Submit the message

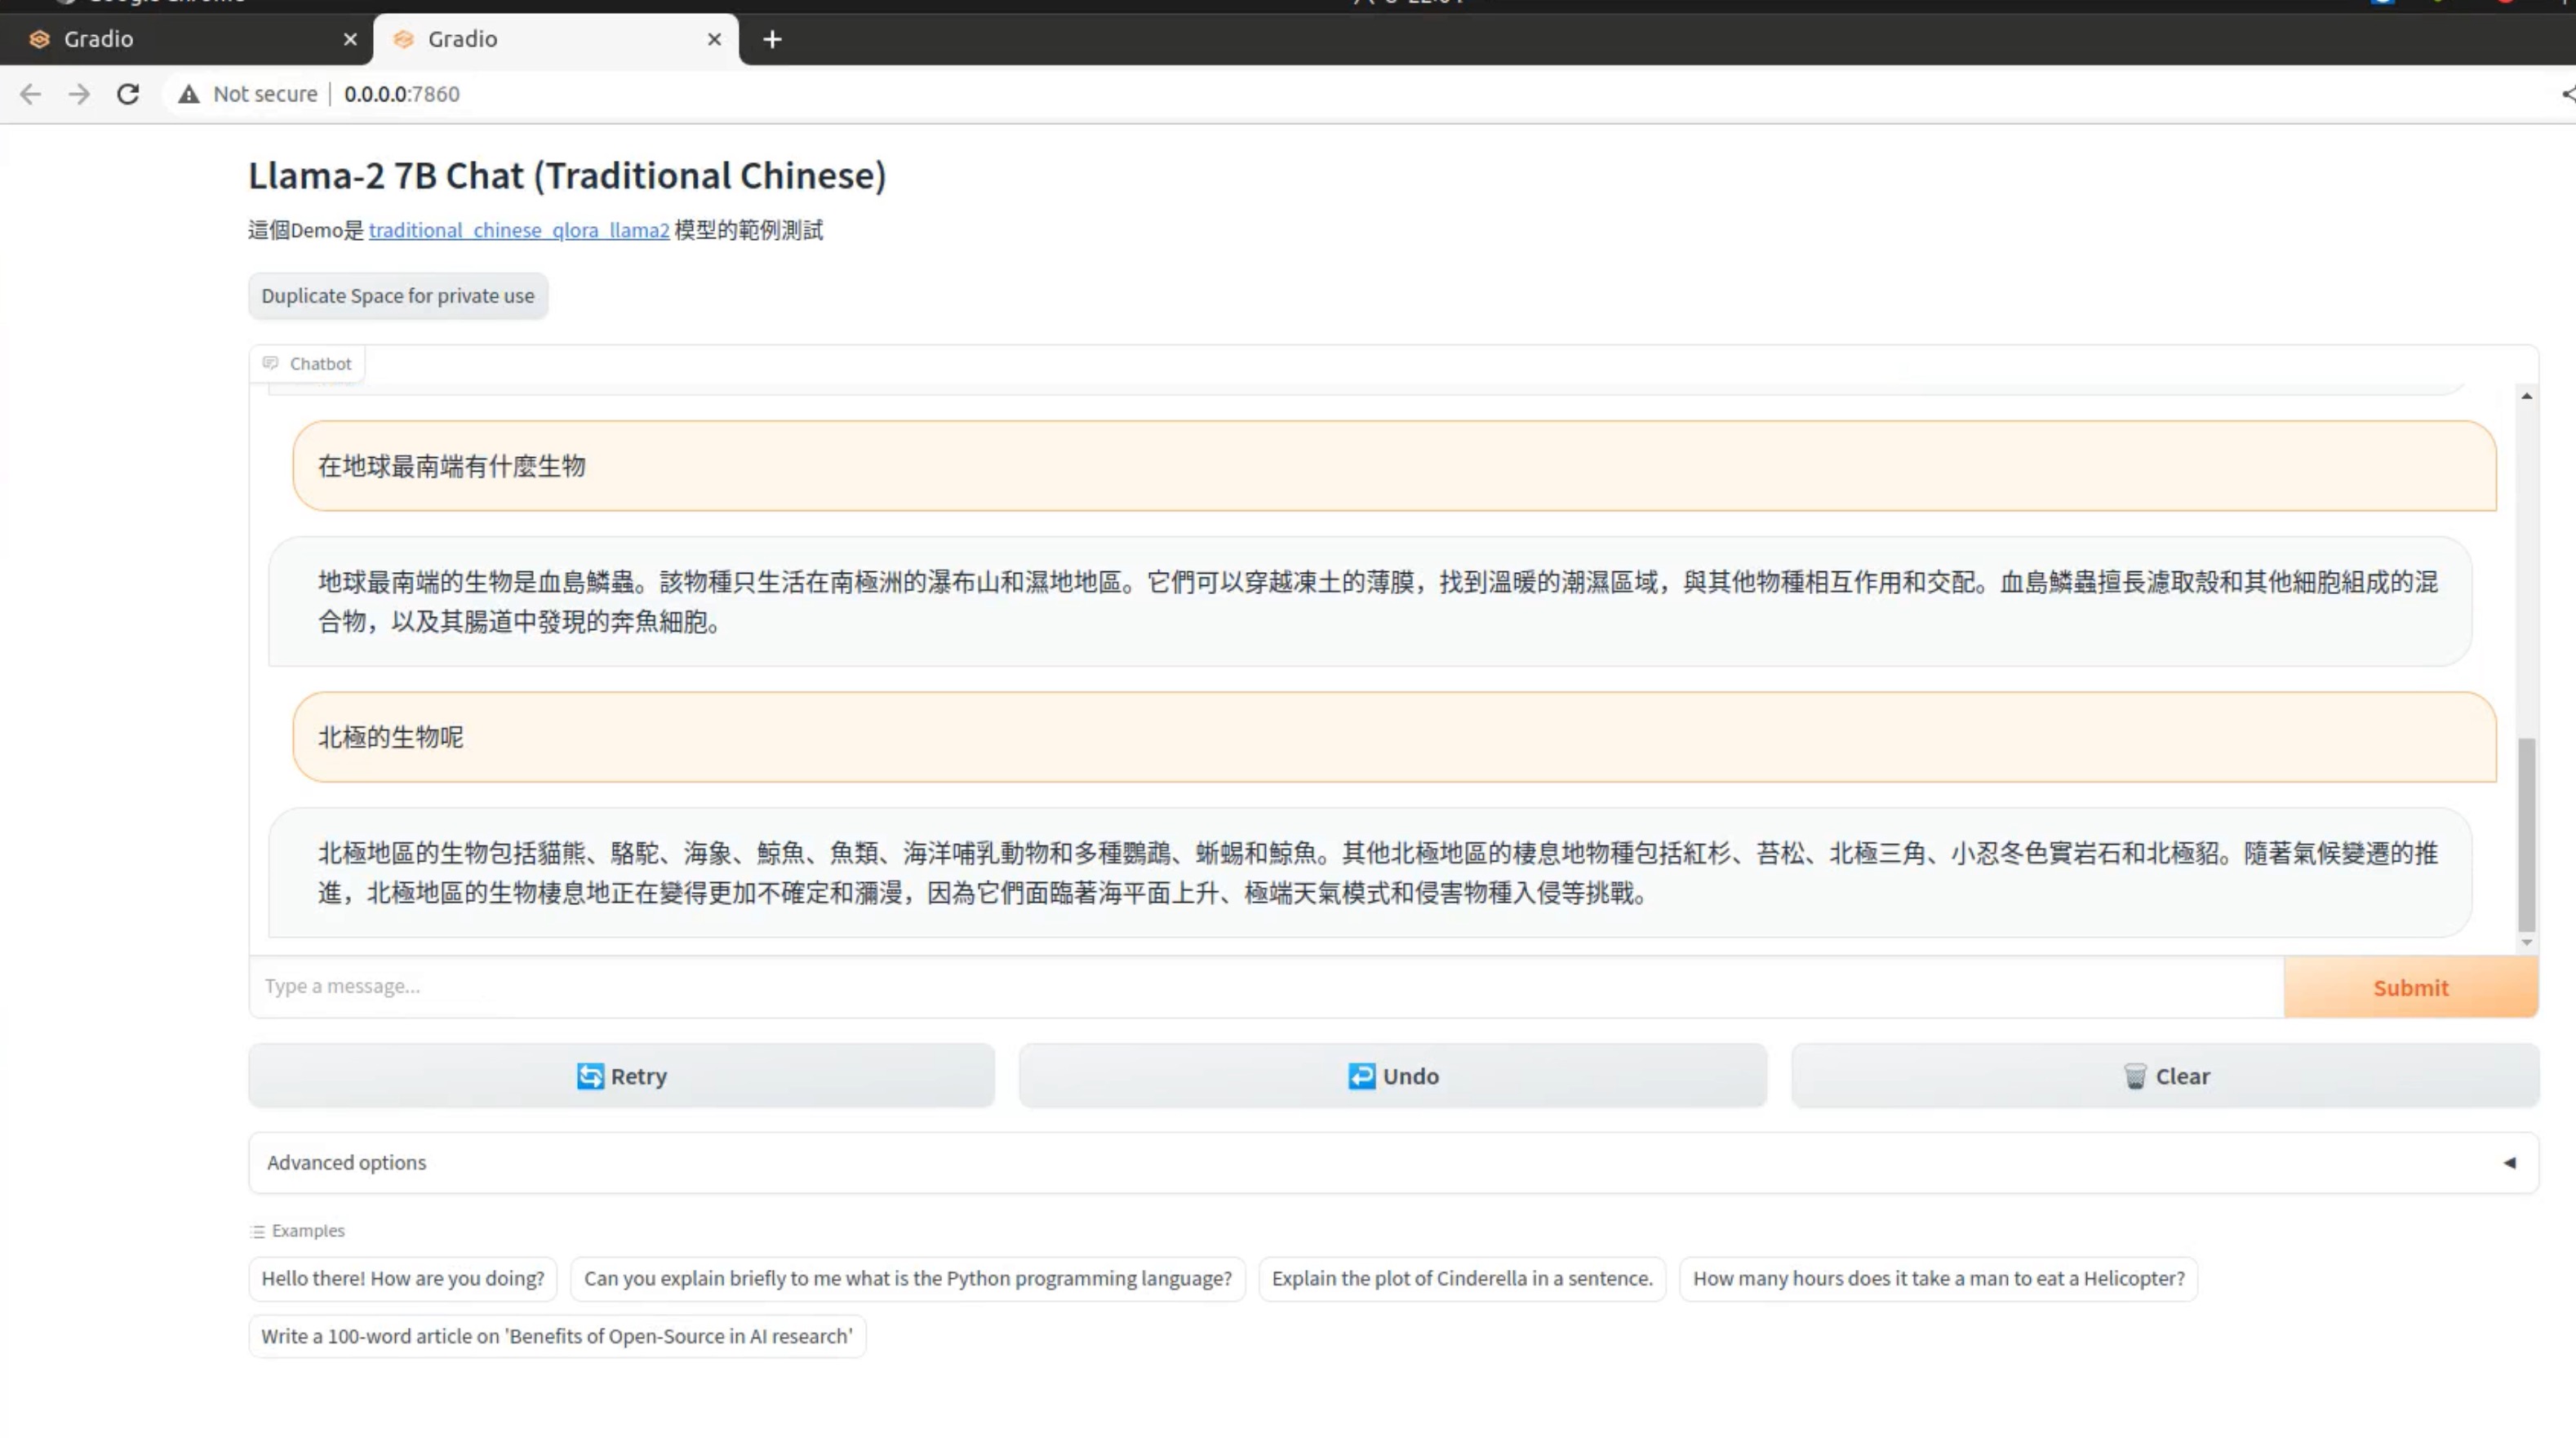tap(2410, 987)
